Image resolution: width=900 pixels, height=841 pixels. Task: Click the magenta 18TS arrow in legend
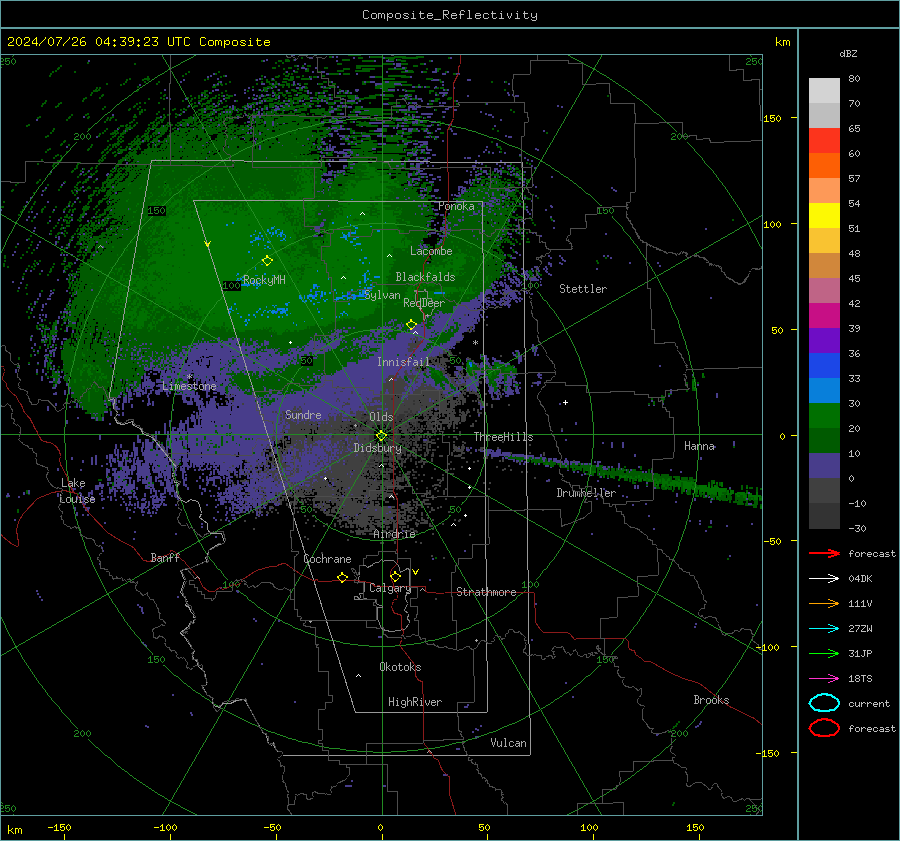[x=824, y=679]
